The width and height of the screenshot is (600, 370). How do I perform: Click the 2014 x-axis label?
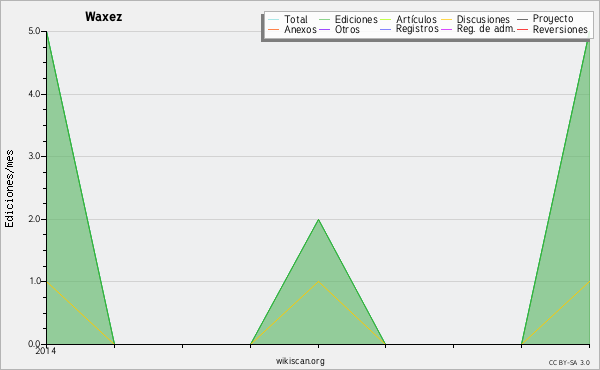[46, 350]
